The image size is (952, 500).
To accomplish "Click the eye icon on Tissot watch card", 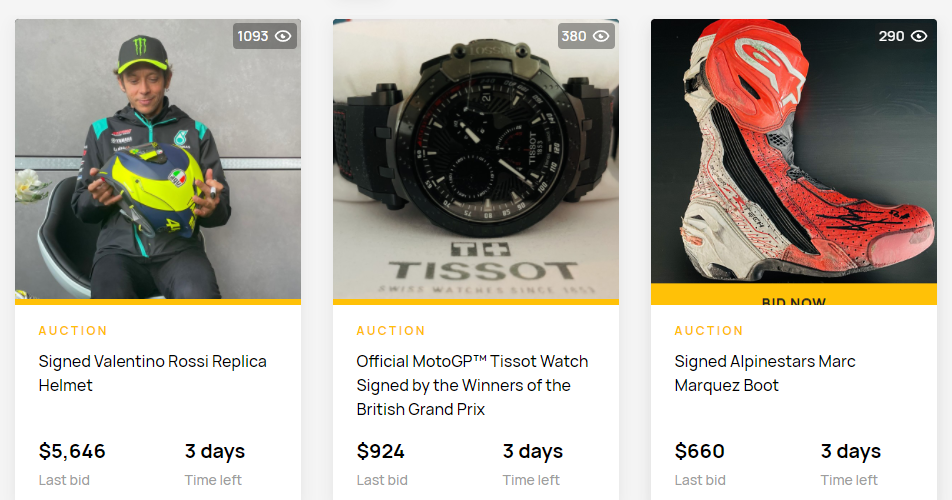I will point(601,36).
